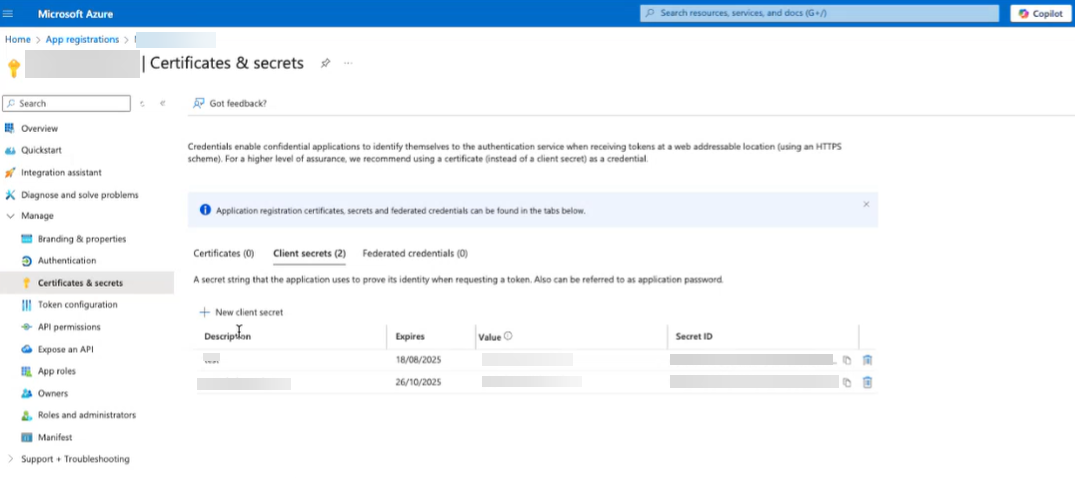Open Integration assistant
This screenshot has height=478, width=1075.
[x=61, y=173]
